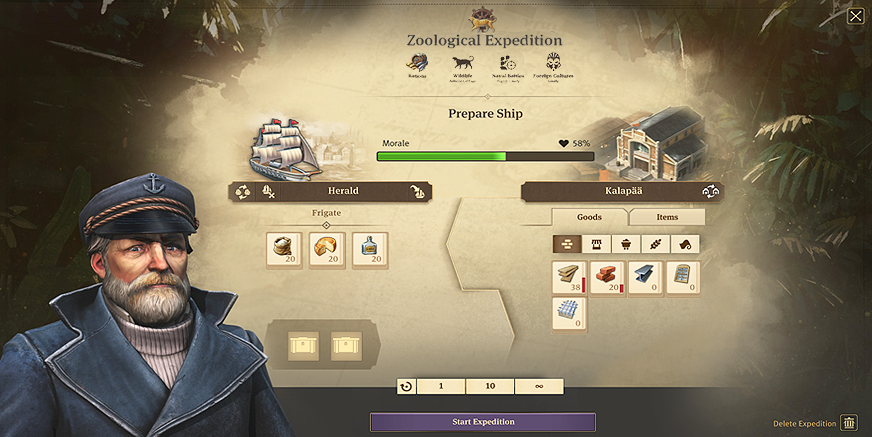The width and height of the screenshot is (872, 437).
Task: Click the unload cargo icon next to Herald
Action: (268, 192)
